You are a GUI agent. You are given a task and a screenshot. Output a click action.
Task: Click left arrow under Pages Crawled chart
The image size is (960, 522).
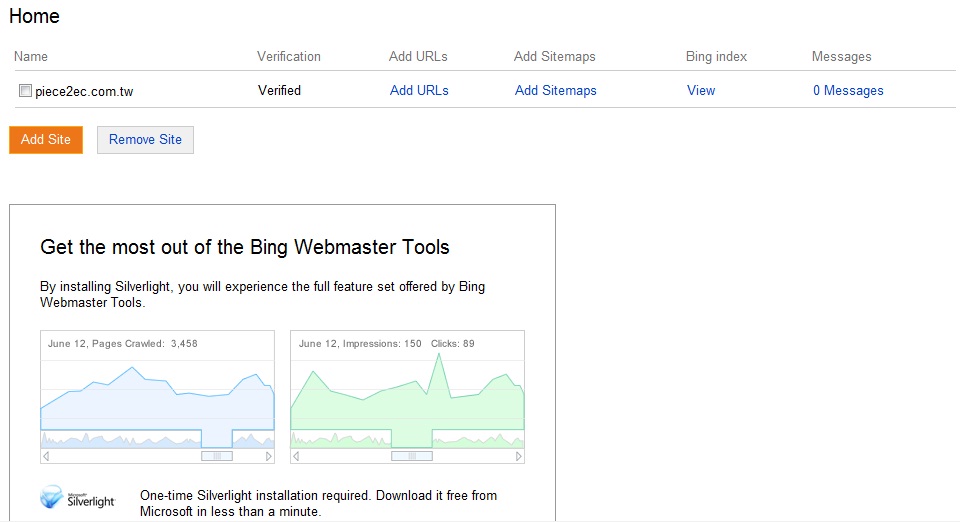click(x=46, y=456)
